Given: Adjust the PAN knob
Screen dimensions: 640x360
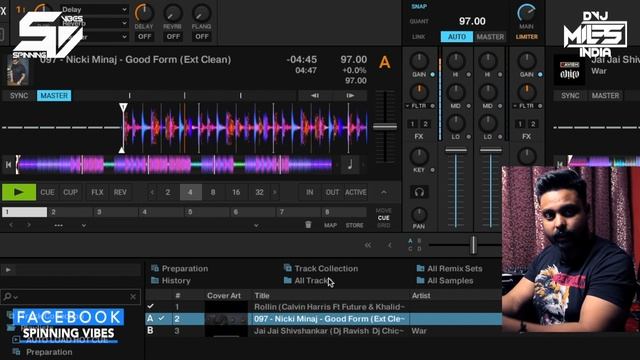Looking at the screenshot, I should (x=419, y=215).
